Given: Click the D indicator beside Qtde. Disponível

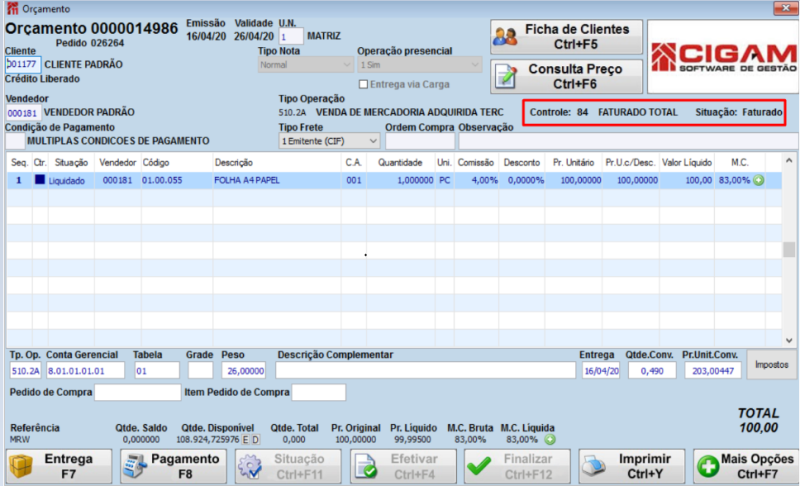Looking at the screenshot, I should pos(255,440).
